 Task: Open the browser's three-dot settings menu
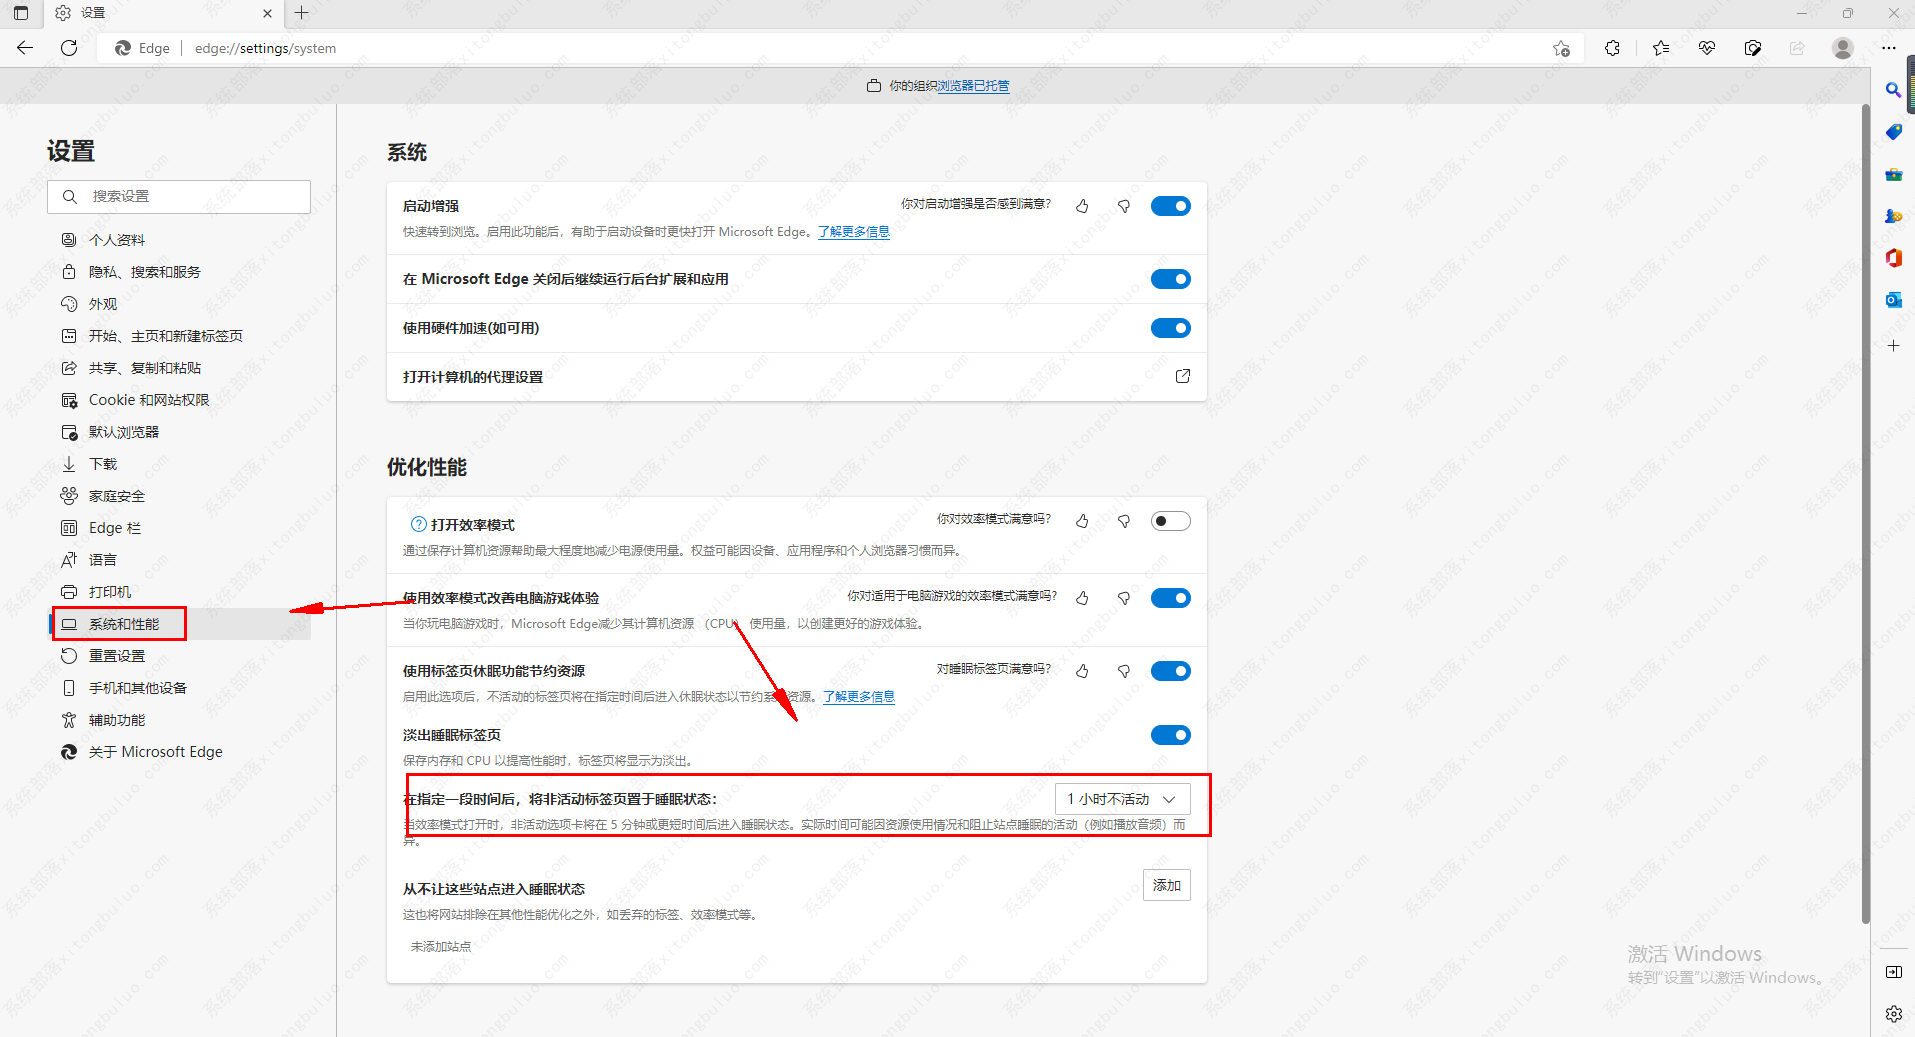1888,48
